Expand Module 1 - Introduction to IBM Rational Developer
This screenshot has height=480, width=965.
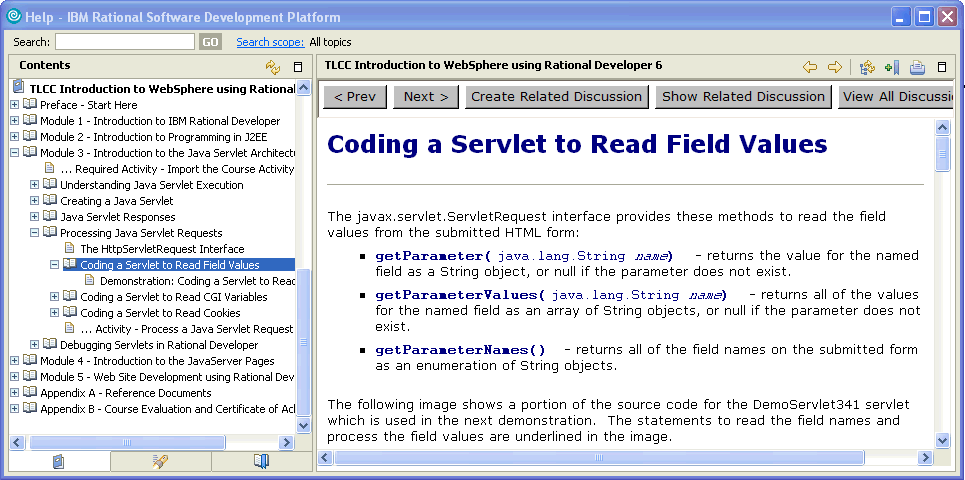click(x=15, y=121)
